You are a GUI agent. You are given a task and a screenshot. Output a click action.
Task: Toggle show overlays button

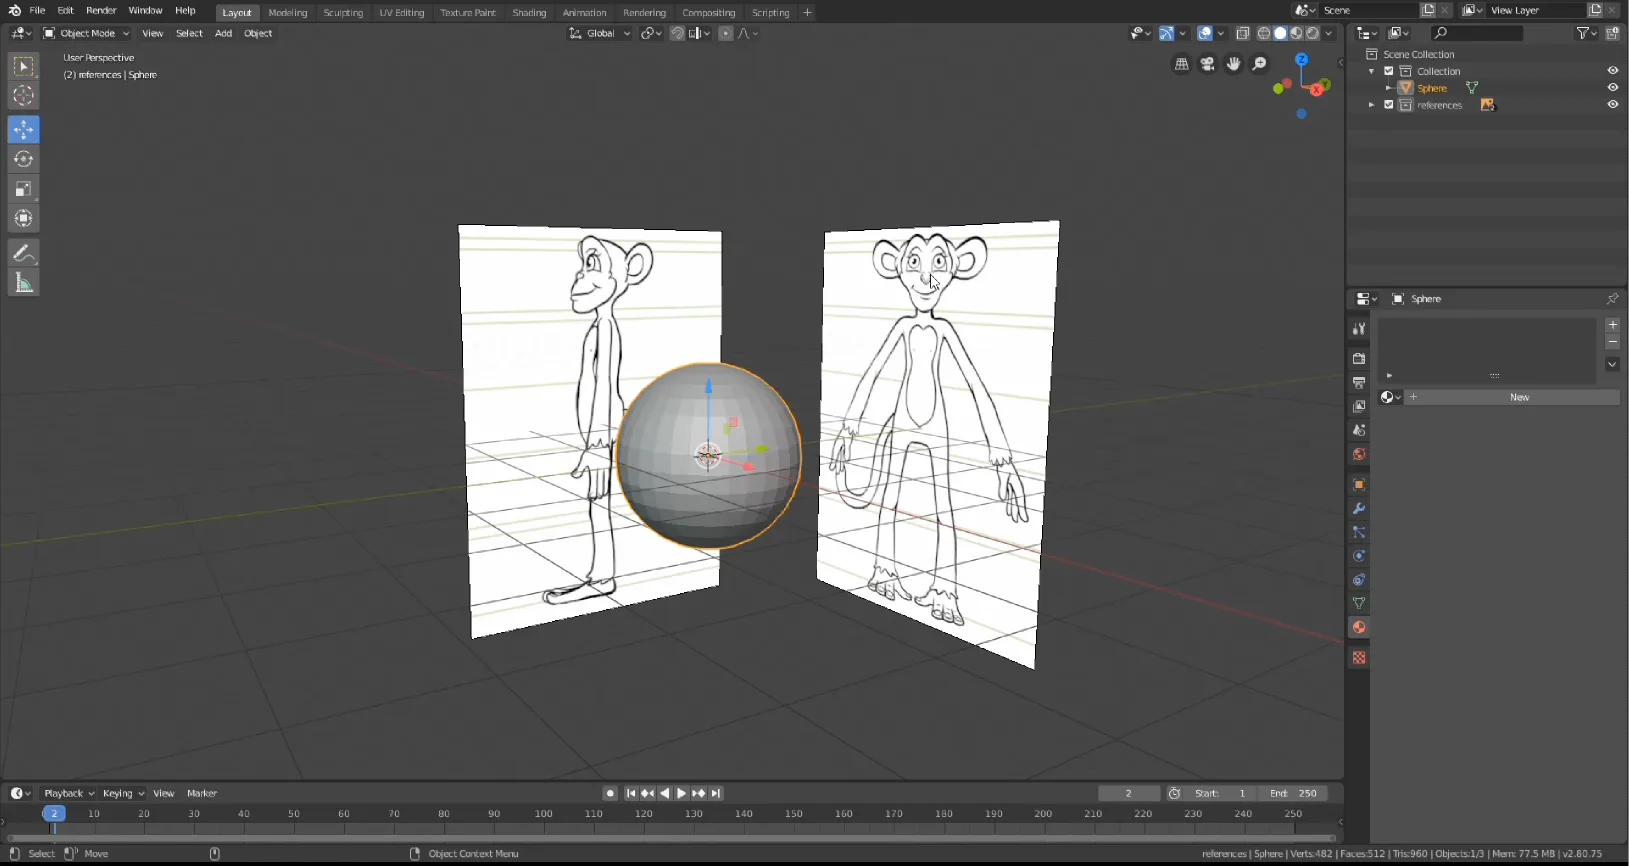(x=1205, y=33)
